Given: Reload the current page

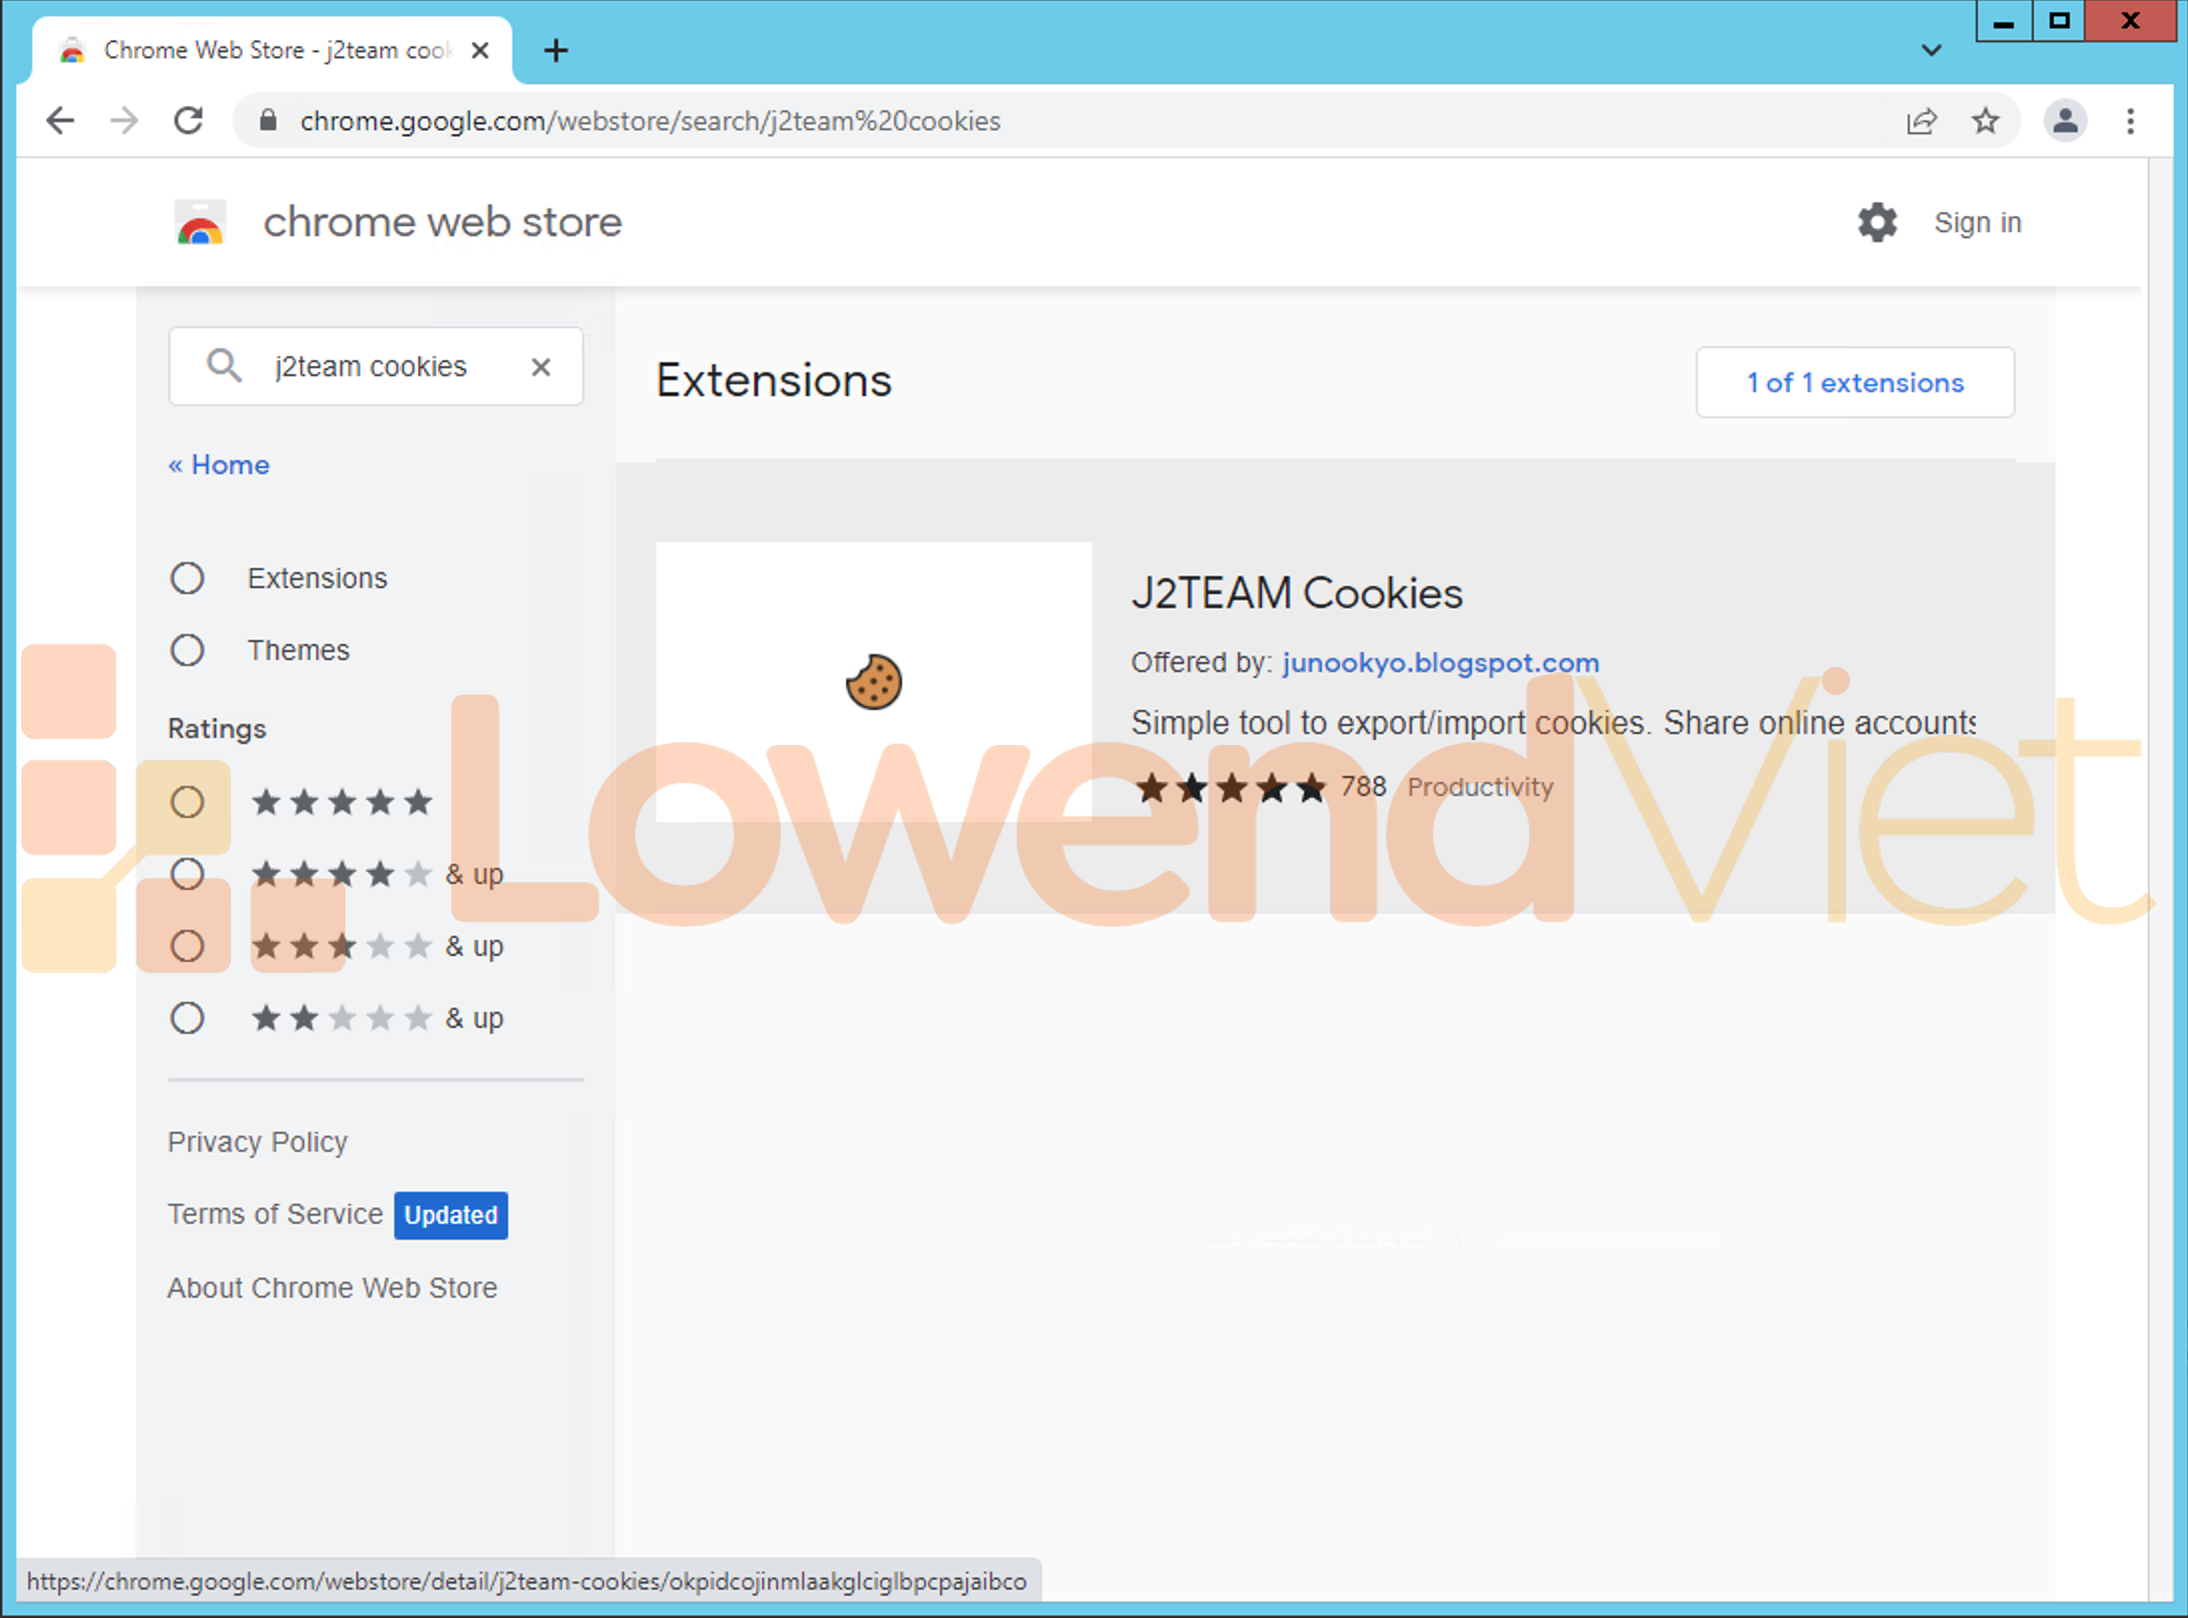Looking at the screenshot, I should click(x=189, y=121).
